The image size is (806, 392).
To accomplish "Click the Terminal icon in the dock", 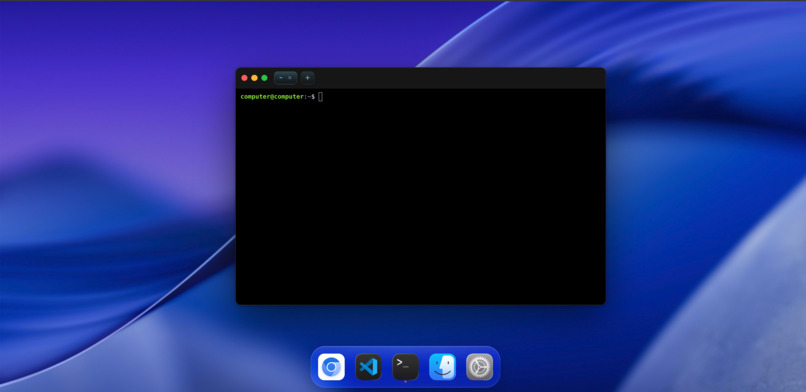I will [406, 367].
